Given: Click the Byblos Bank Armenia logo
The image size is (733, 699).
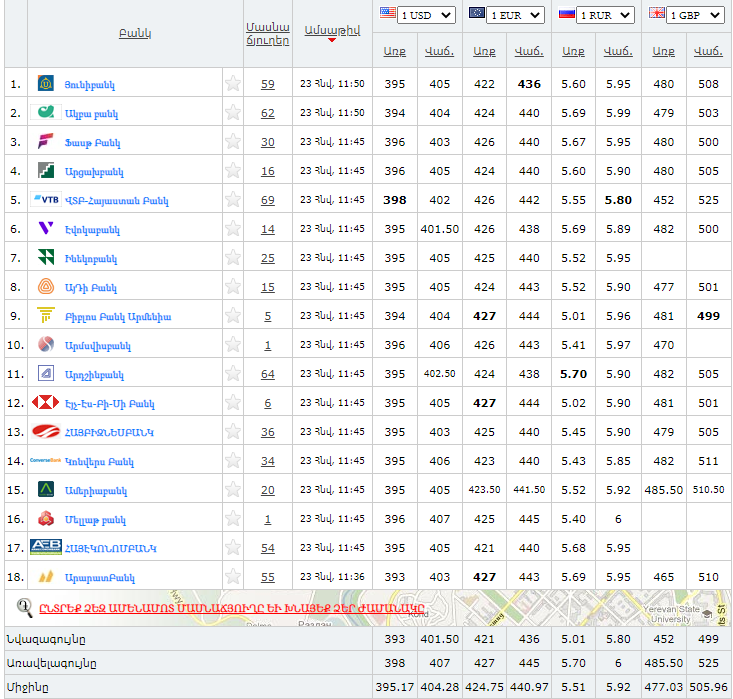Looking at the screenshot, I should (46, 316).
